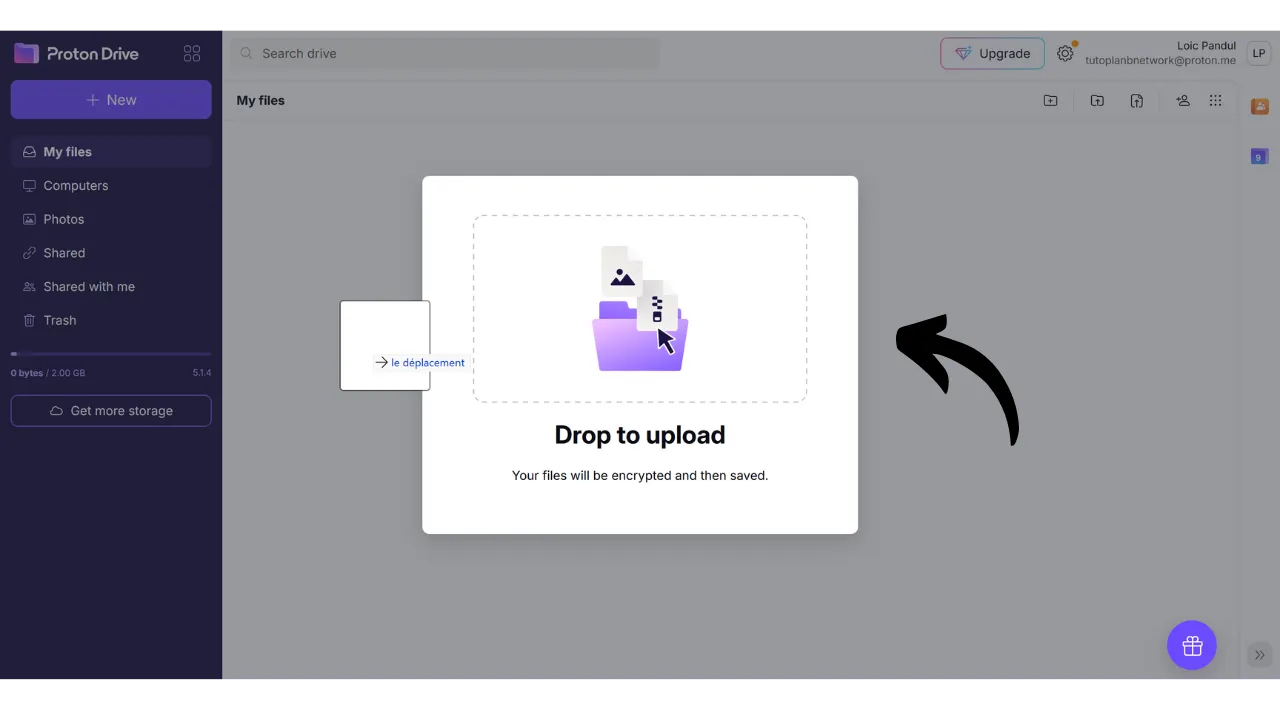Click the upload folder illustration
Viewport: 1280px width, 710px height.
(x=640, y=309)
